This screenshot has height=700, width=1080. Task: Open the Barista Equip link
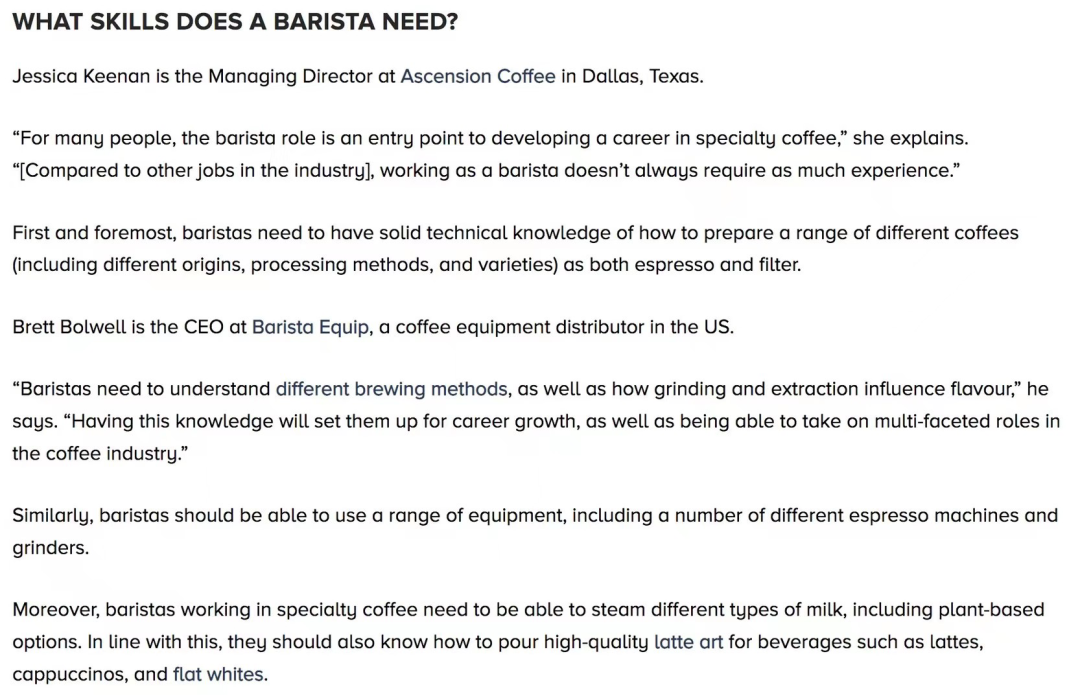(310, 327)
